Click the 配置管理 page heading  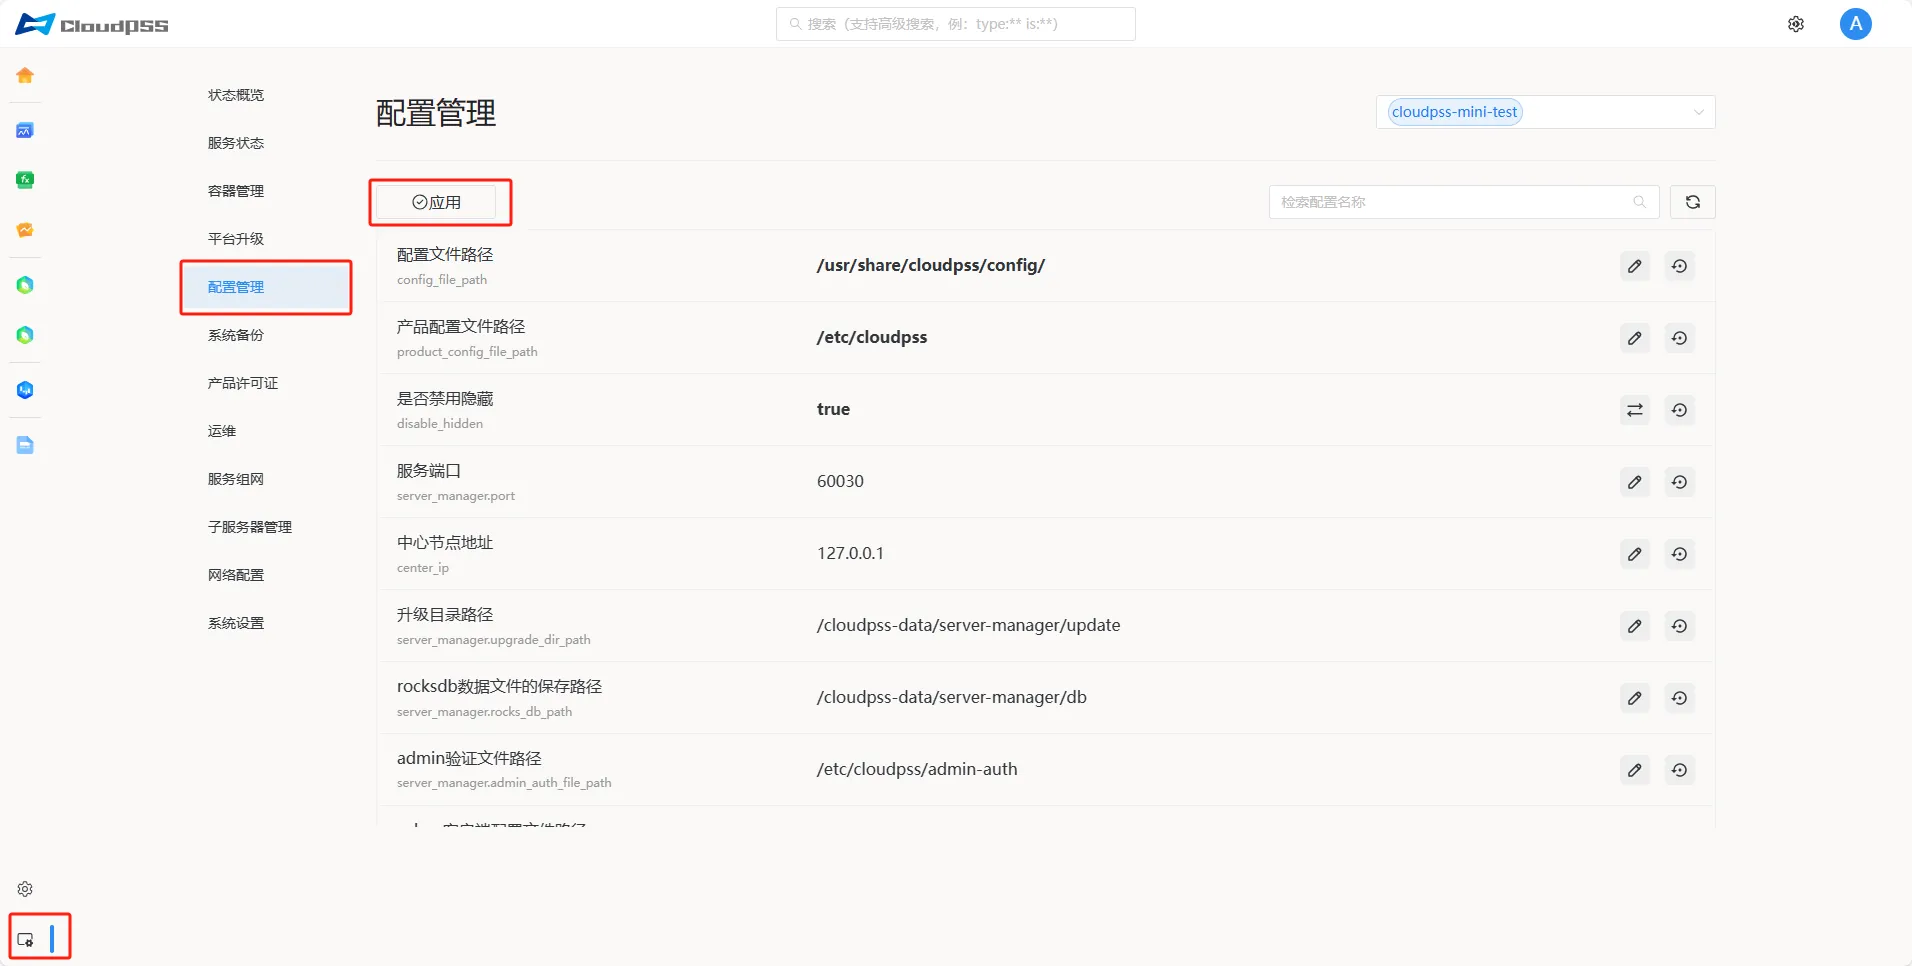click(x=436, y=113)
